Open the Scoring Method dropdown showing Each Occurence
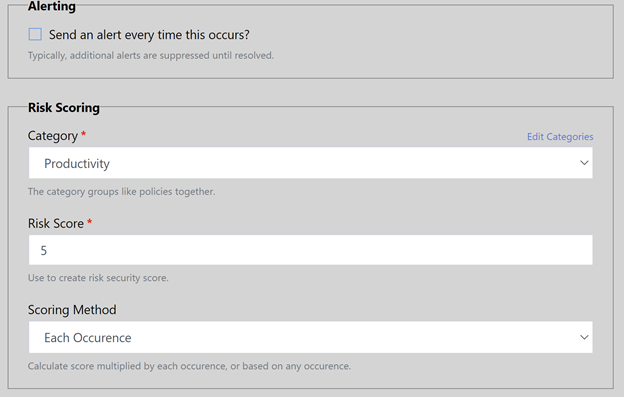 coord(310,337)
